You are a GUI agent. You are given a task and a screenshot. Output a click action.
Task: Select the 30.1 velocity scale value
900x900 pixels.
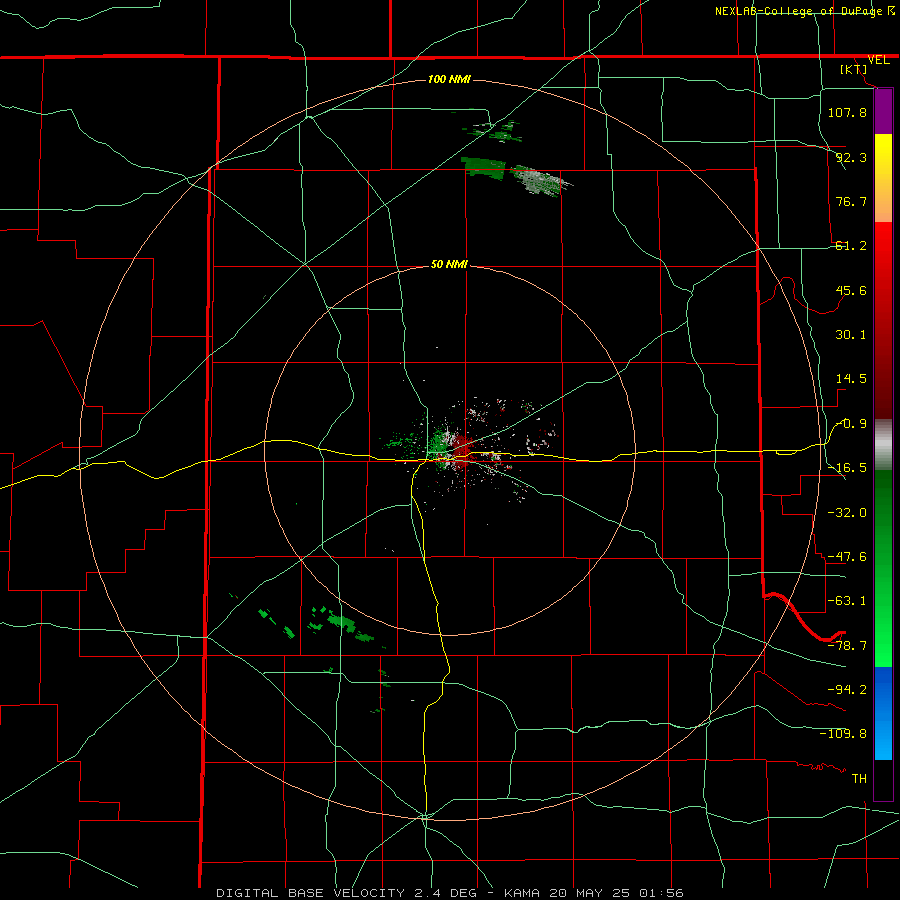851,335
